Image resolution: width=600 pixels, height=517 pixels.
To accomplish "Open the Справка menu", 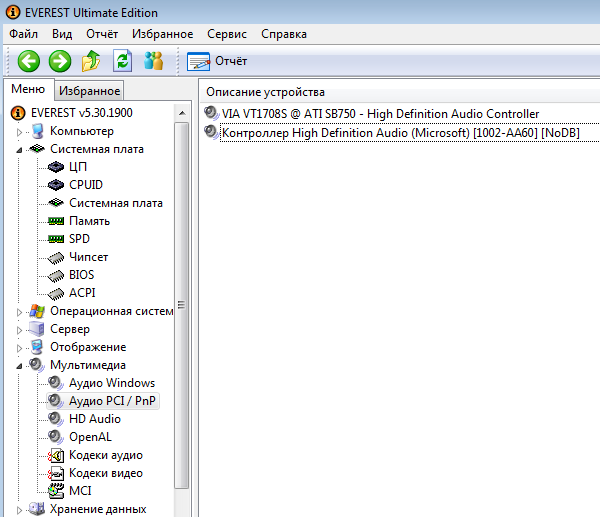I will (x=284, y=34).
